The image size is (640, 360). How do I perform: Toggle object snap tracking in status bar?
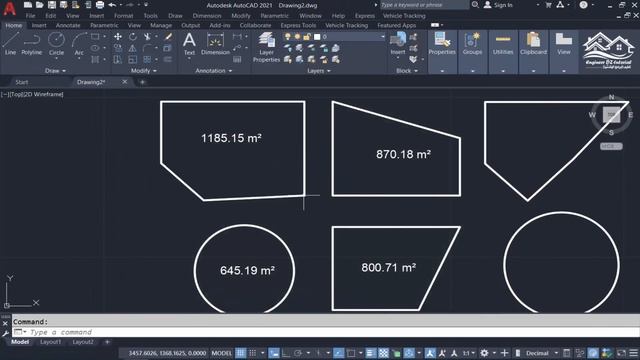click(339, 353)
